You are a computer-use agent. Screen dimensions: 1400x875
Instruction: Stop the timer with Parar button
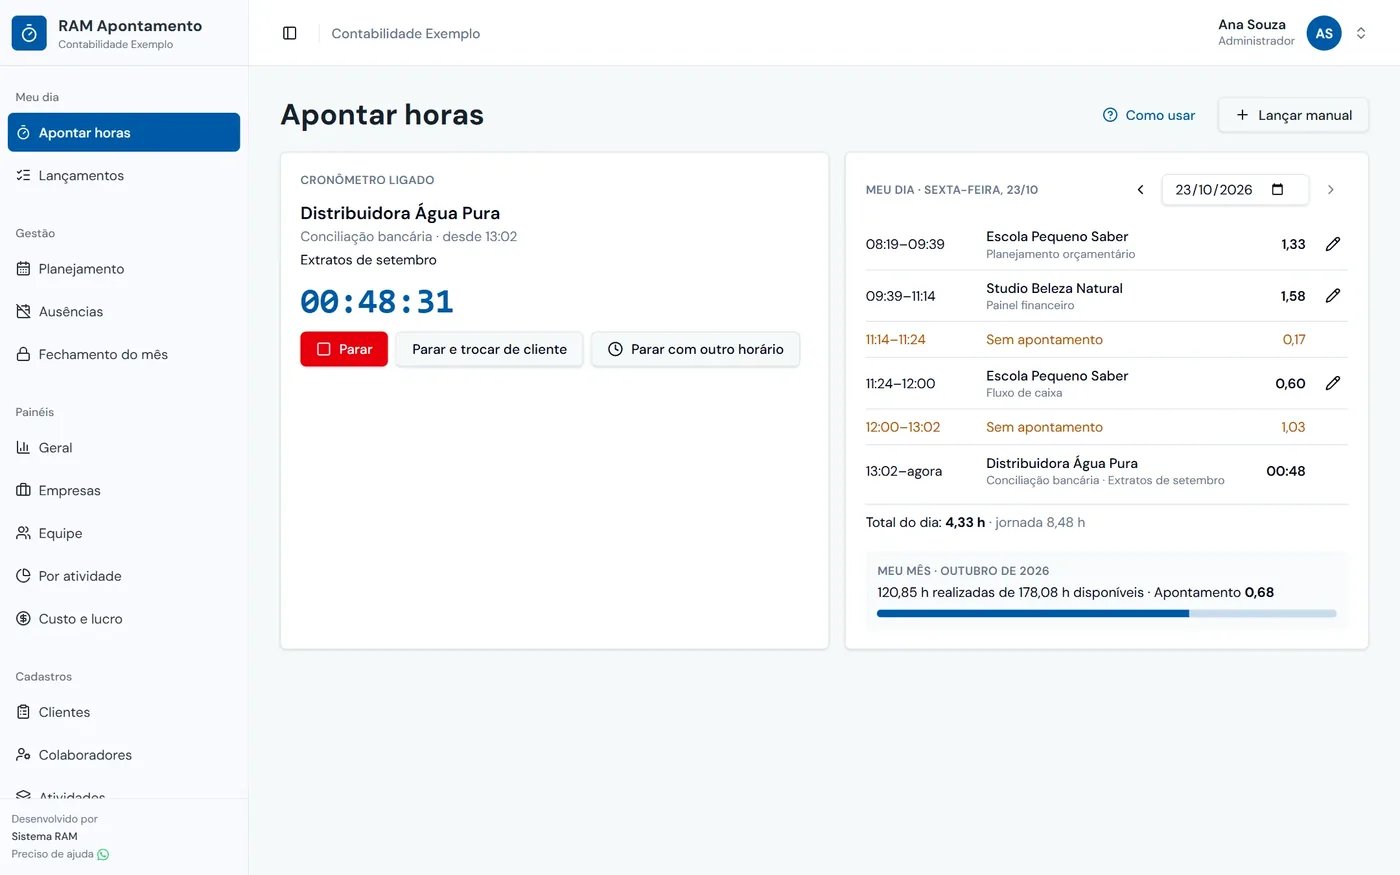[x=344, y=349]
